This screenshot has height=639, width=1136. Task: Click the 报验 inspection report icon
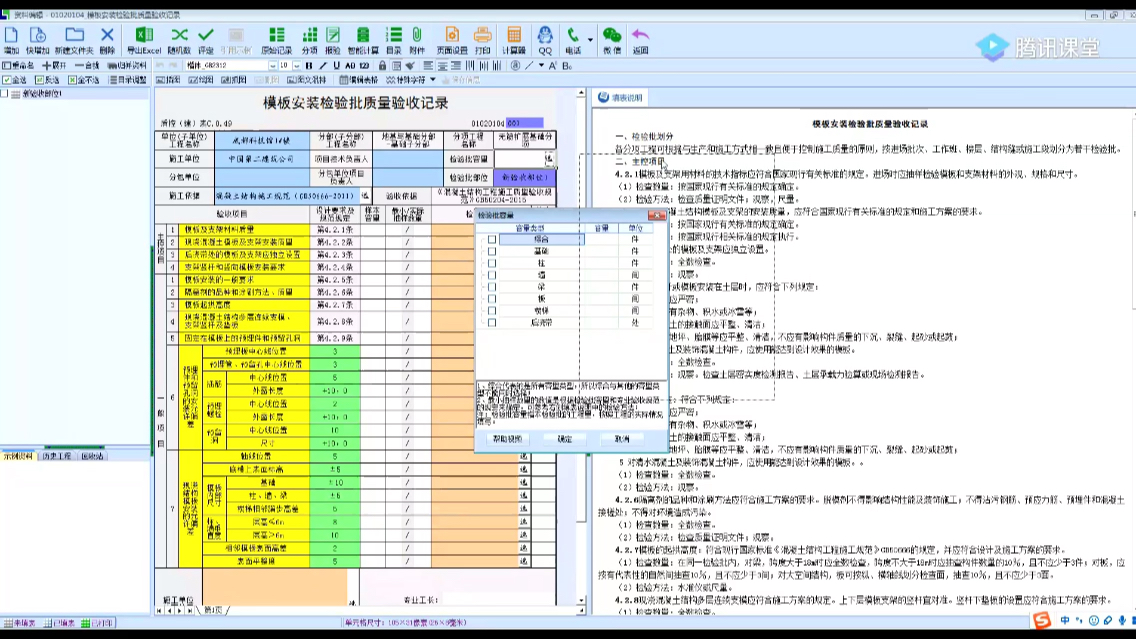[x=331, y=40]
